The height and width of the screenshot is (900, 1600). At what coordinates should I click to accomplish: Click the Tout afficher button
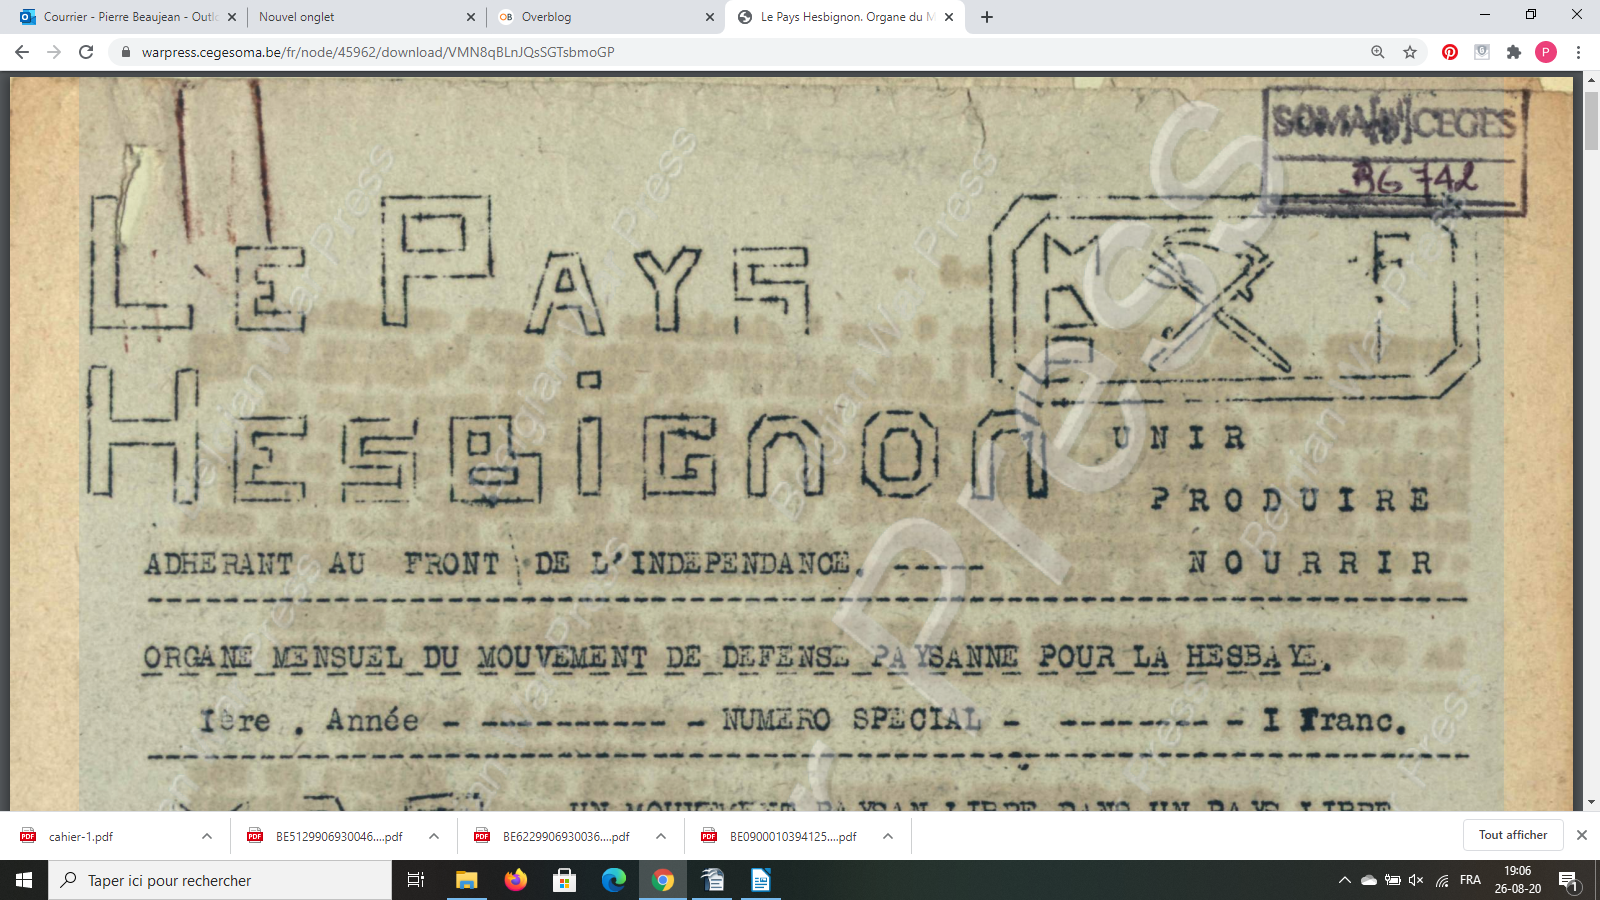point(1512,835)
